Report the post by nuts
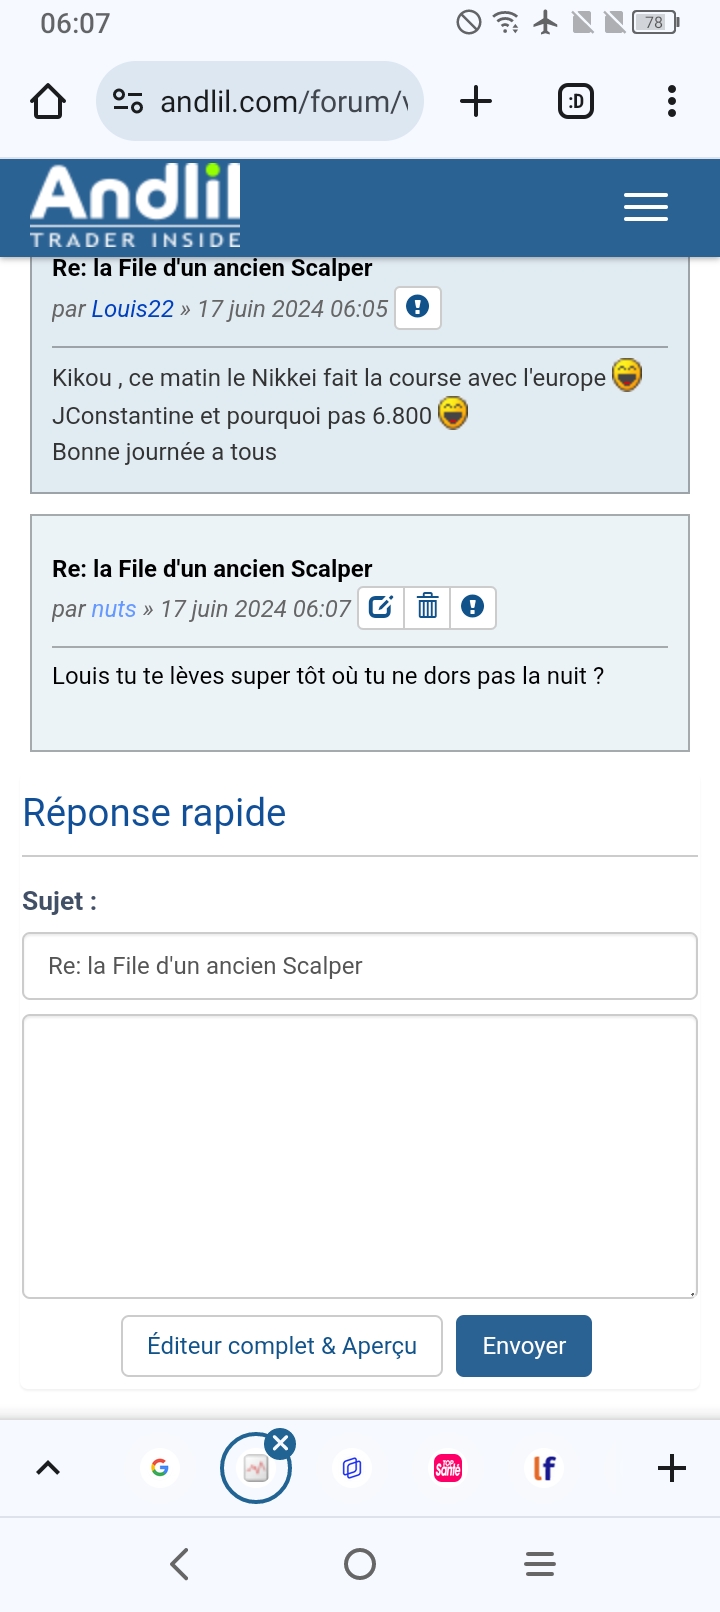720x1612 pixels. pyautogui.click(x=473, y=607)
